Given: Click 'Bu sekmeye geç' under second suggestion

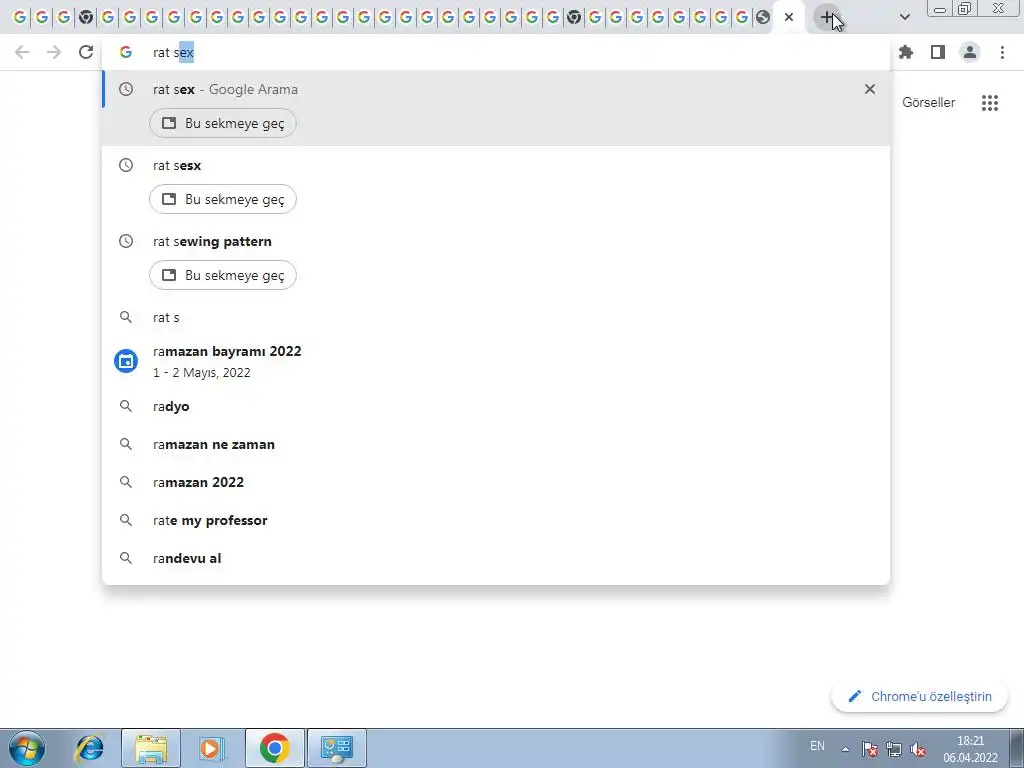Looking at the screenshot, I should [223, 199].
